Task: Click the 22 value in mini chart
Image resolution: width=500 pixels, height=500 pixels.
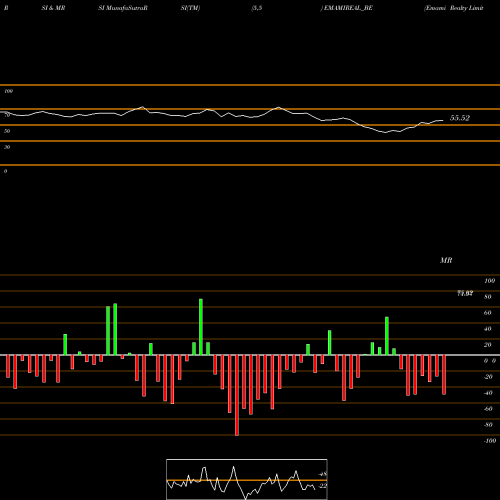Action: (323, 486)
